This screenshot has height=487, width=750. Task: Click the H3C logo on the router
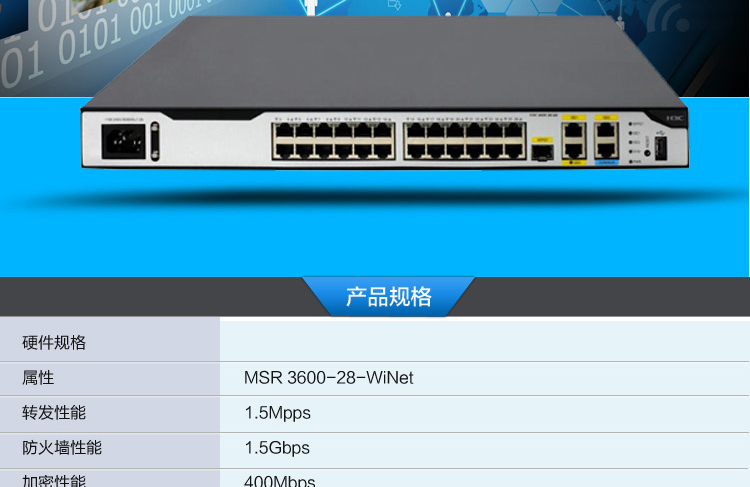click(x=674, y=118)
